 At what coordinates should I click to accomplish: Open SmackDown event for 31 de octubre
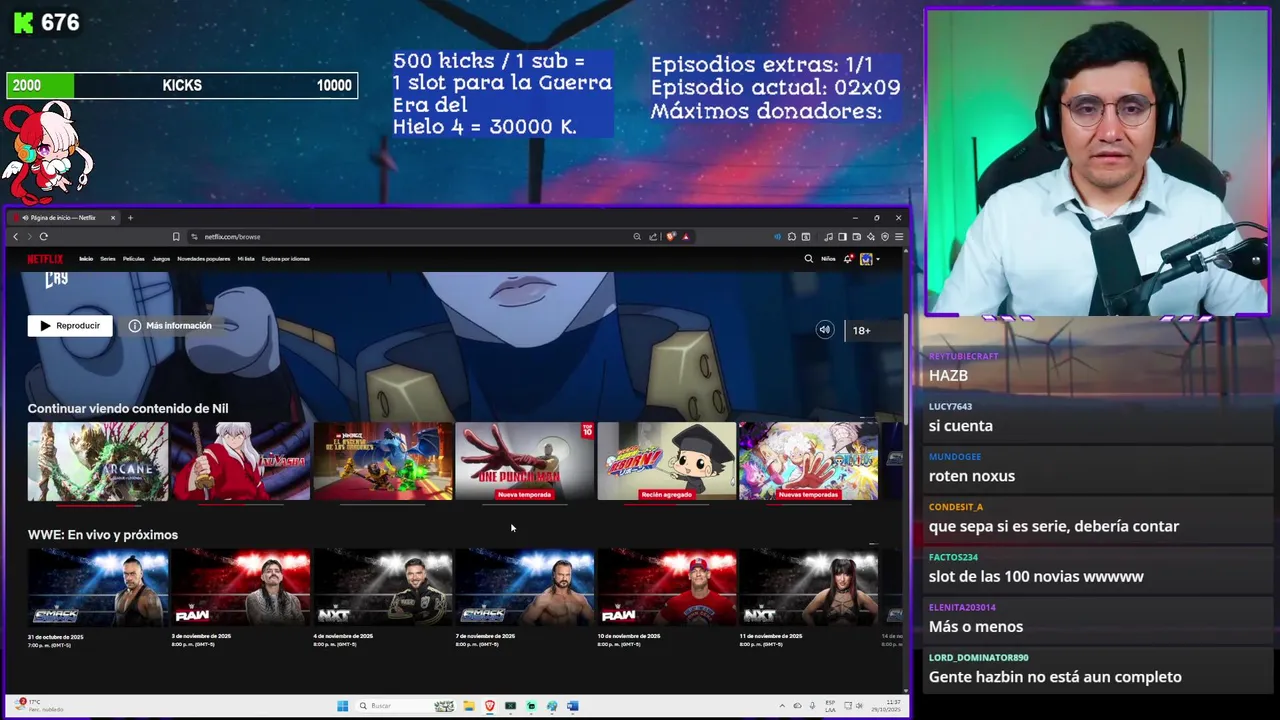pos(98,588)
